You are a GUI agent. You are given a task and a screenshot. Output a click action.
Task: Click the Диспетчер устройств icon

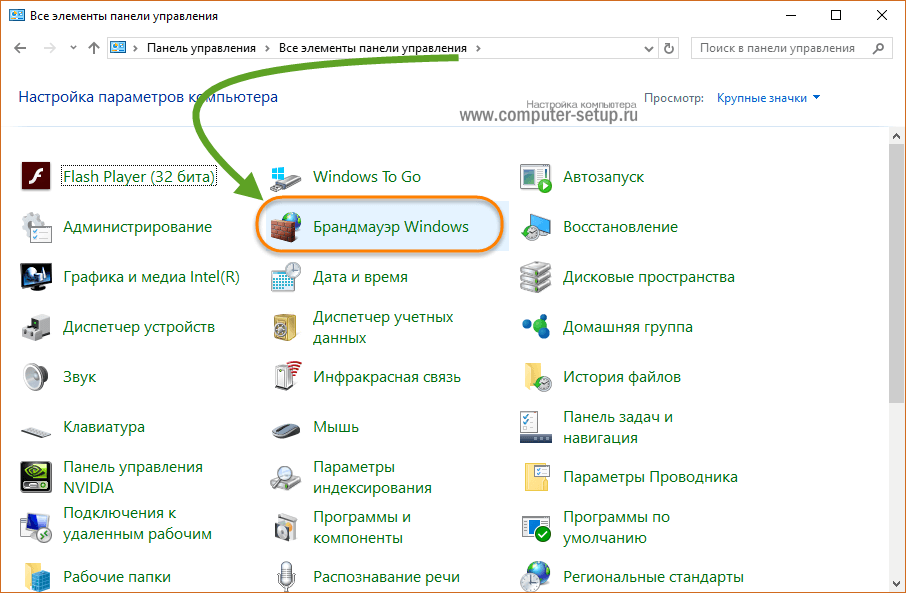36,327
